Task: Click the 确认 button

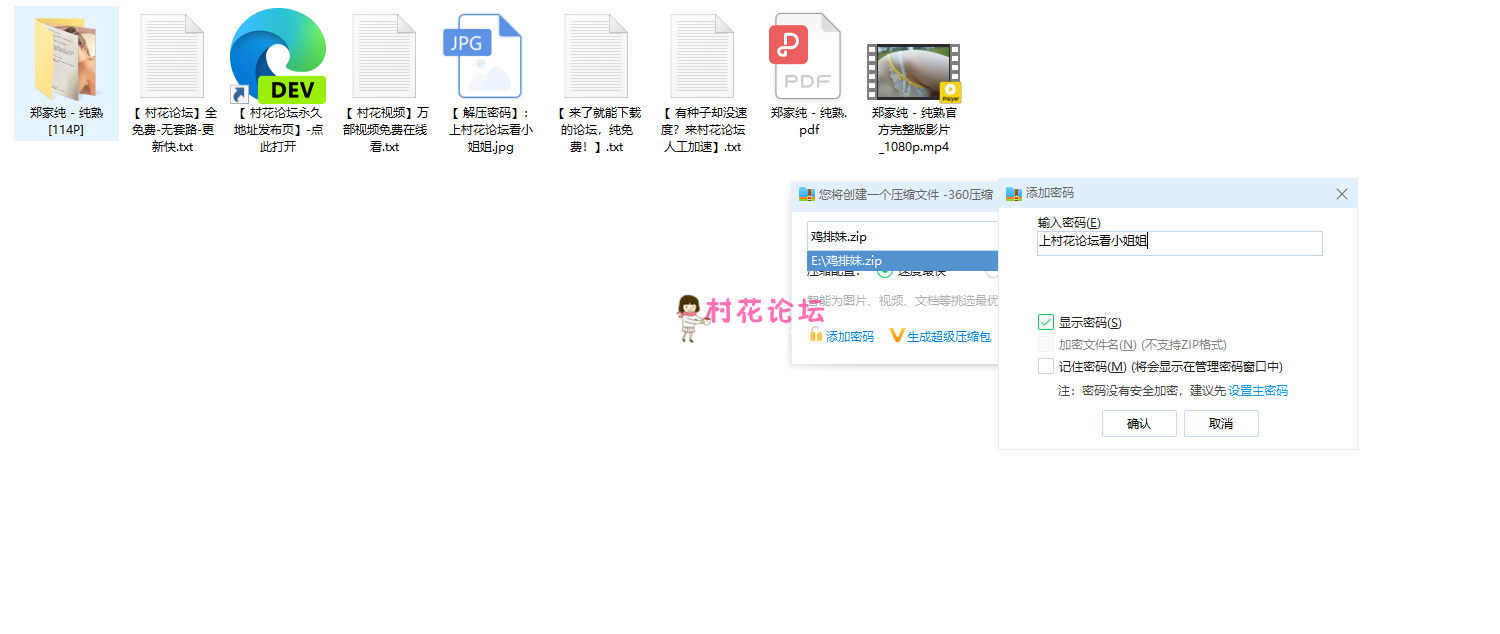Action: tap(1138, 424)
